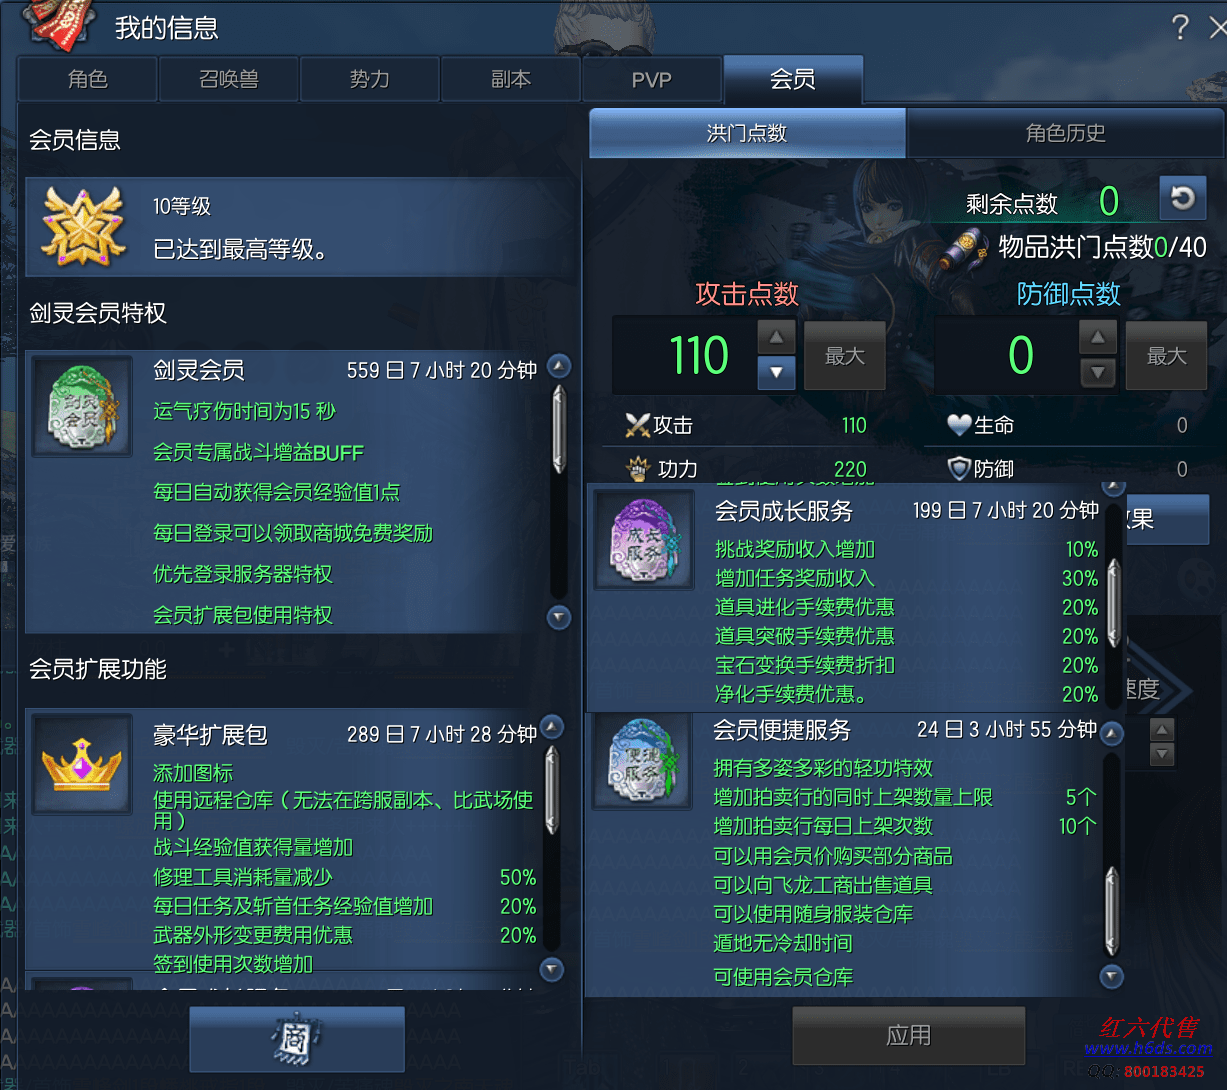Switch to the 角色历史 tab

(1065, 133)
